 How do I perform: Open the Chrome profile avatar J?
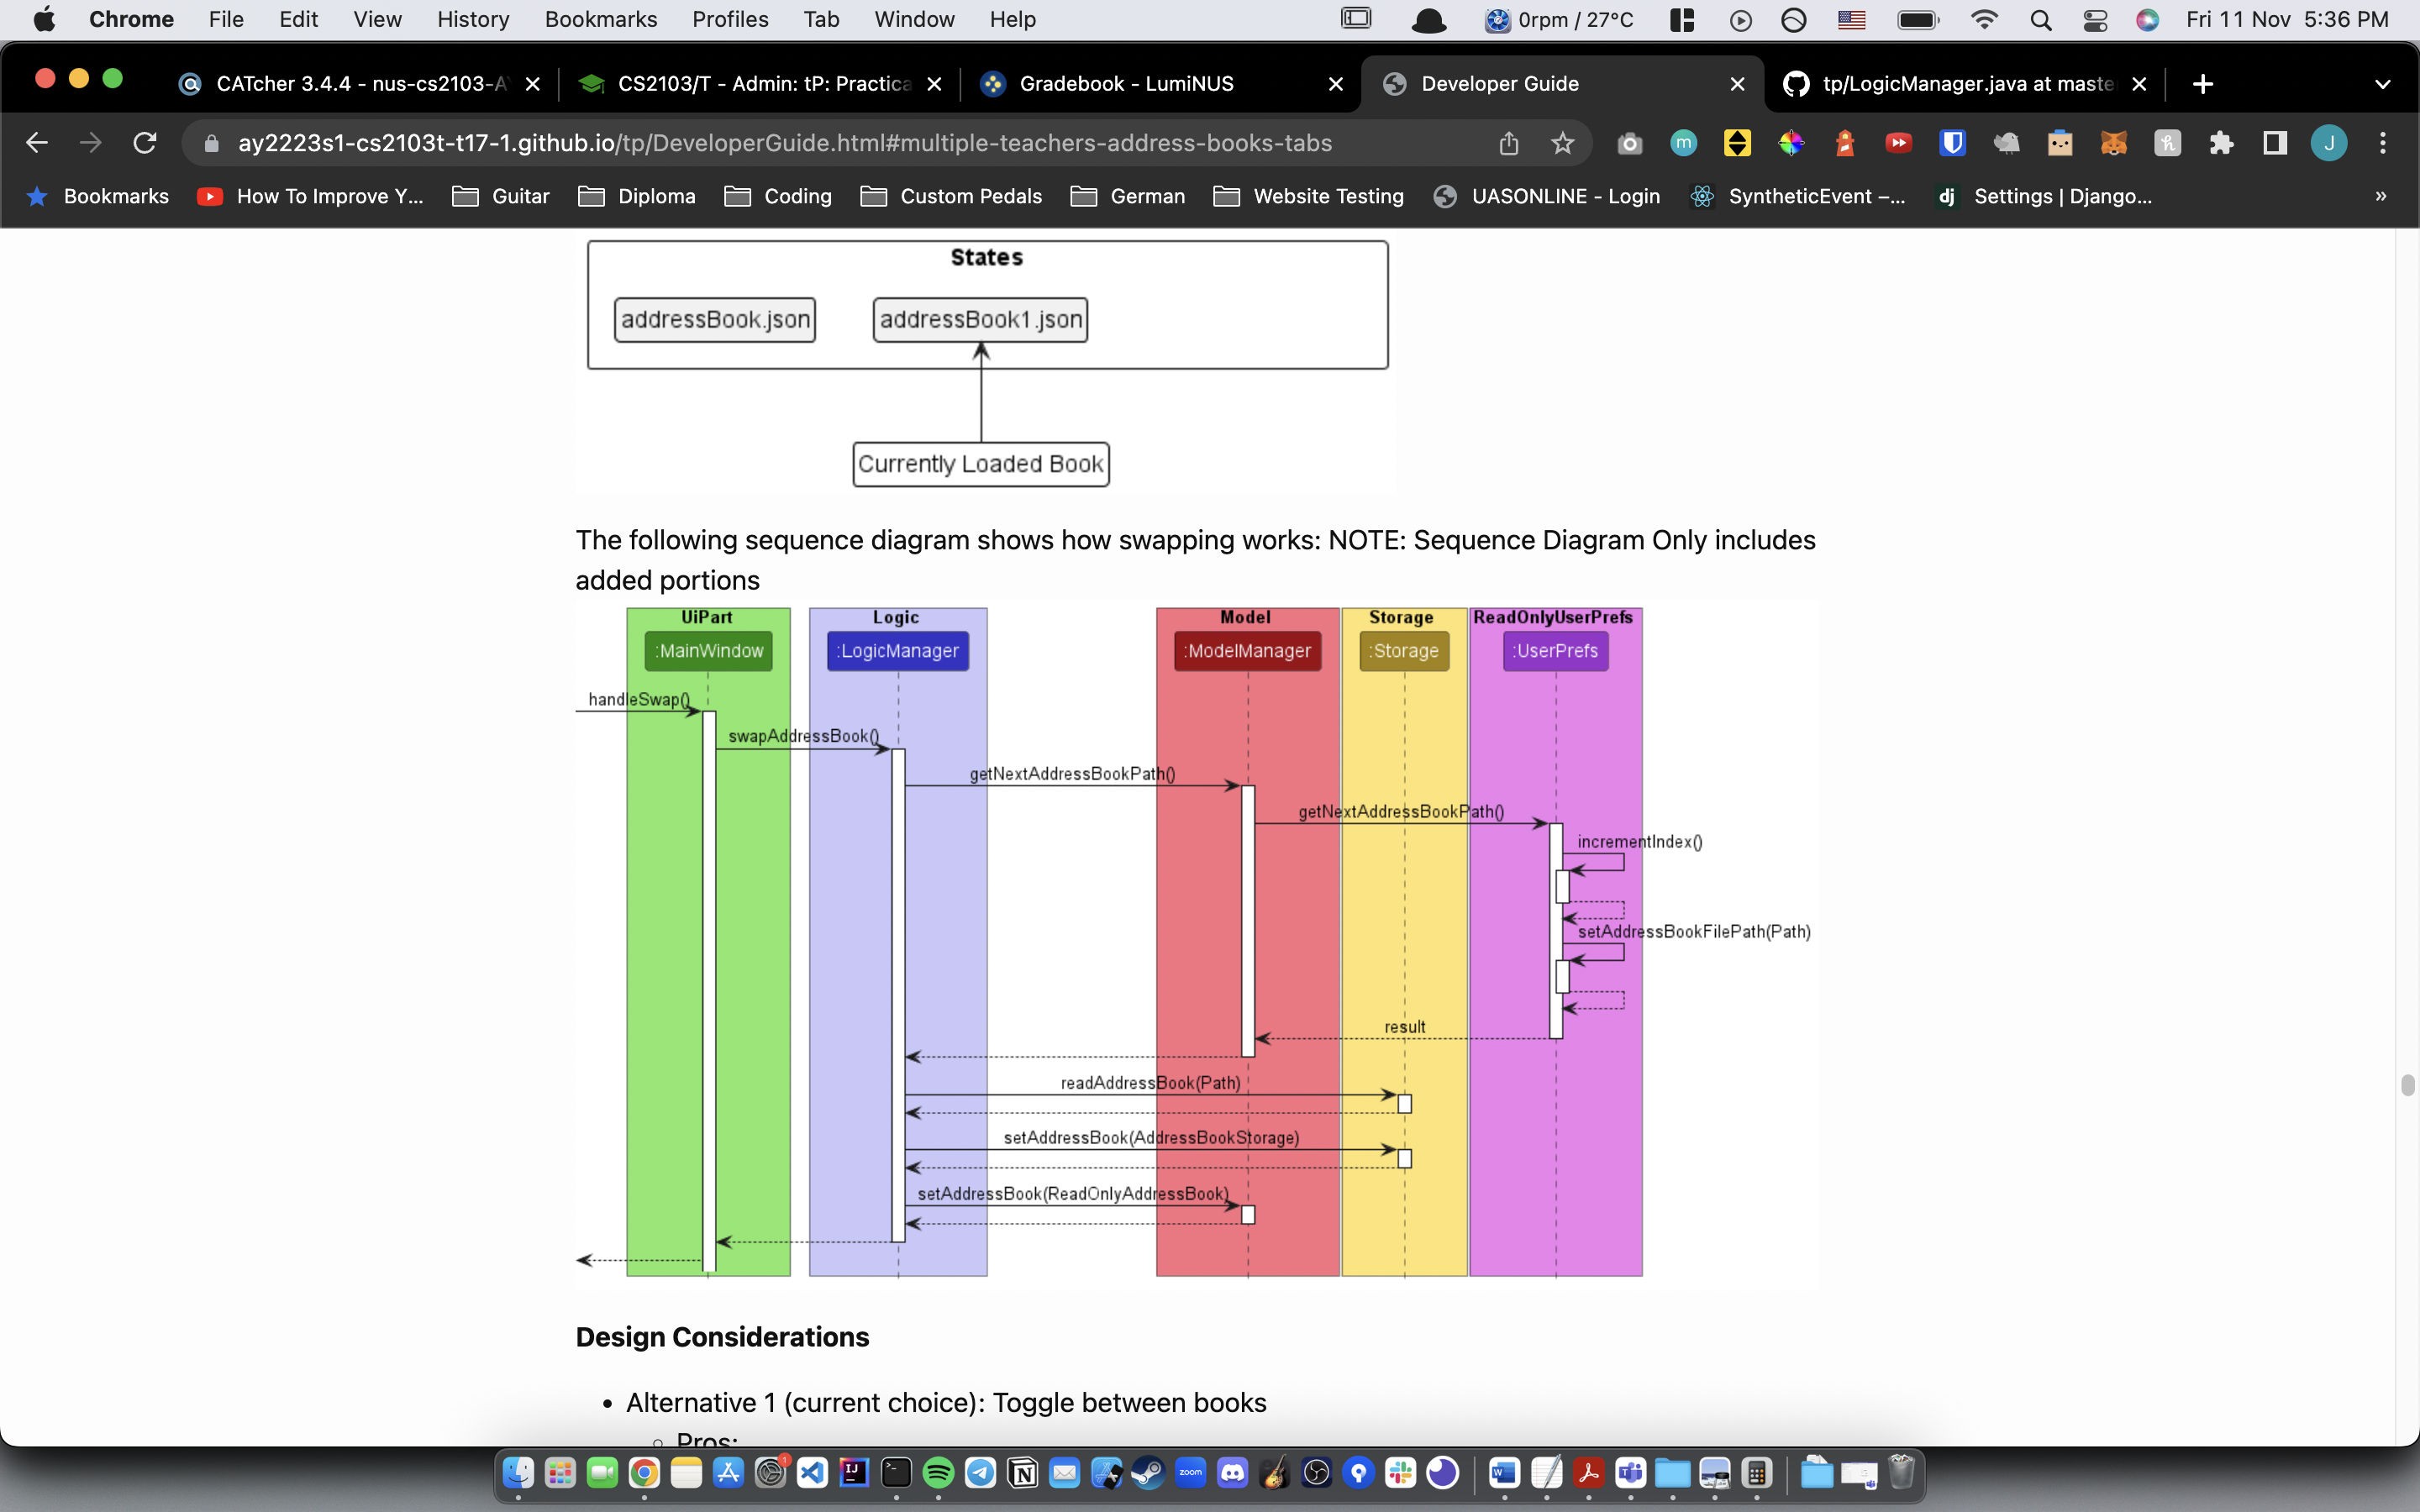2329,143
